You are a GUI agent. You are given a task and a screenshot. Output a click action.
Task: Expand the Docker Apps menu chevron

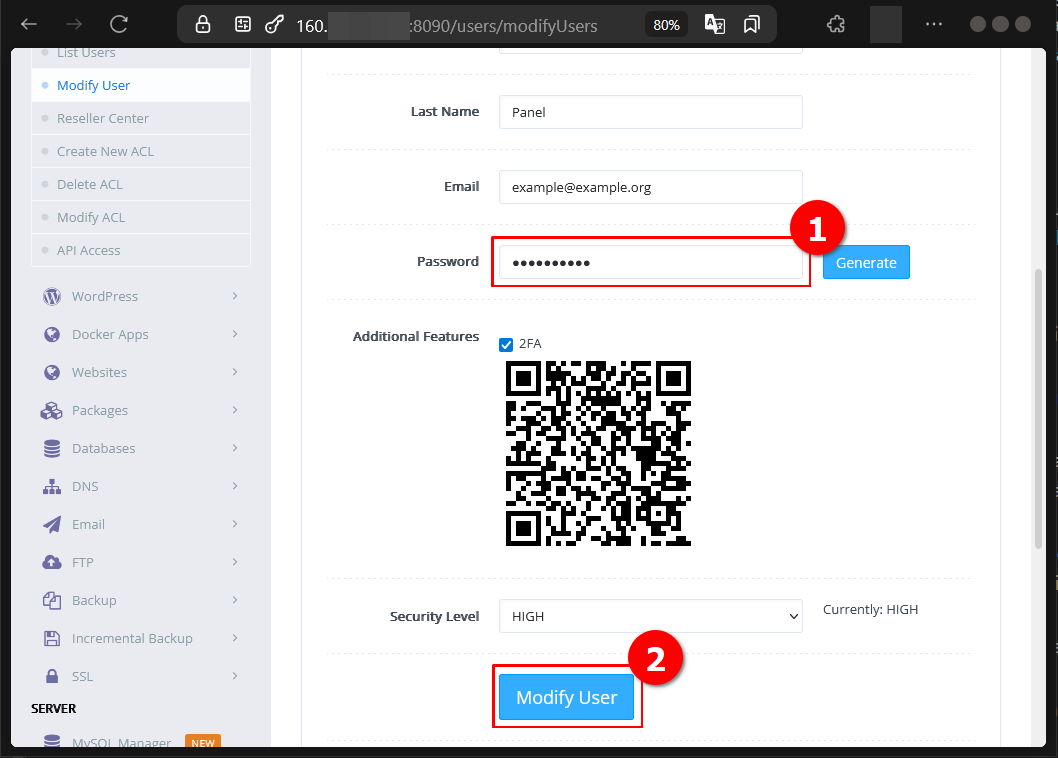tap(235, 334)
